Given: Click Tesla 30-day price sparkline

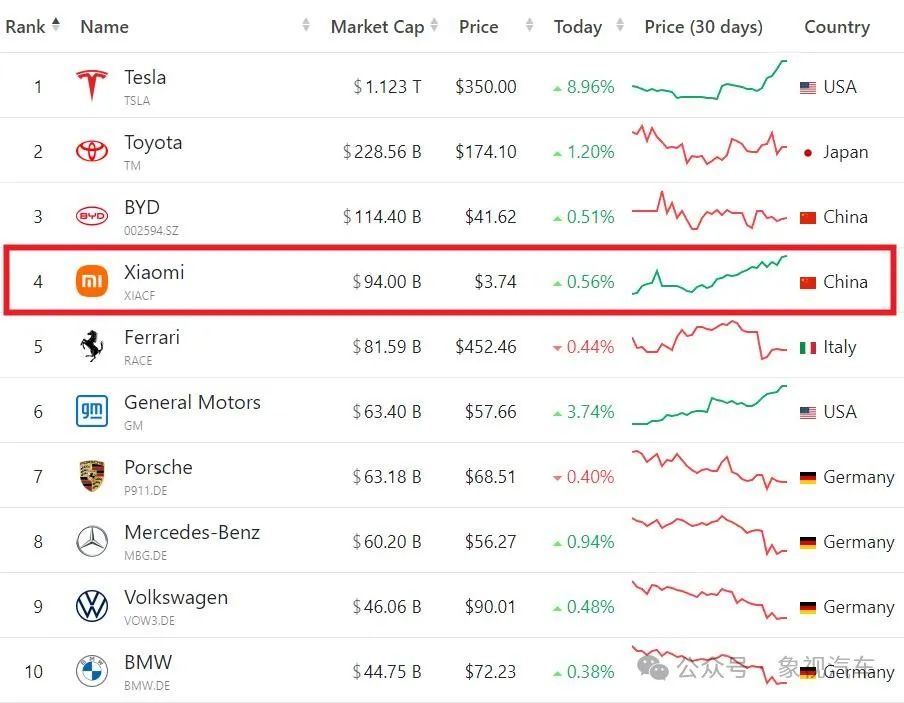Looking at the screenshot, I should click(709, 82).
